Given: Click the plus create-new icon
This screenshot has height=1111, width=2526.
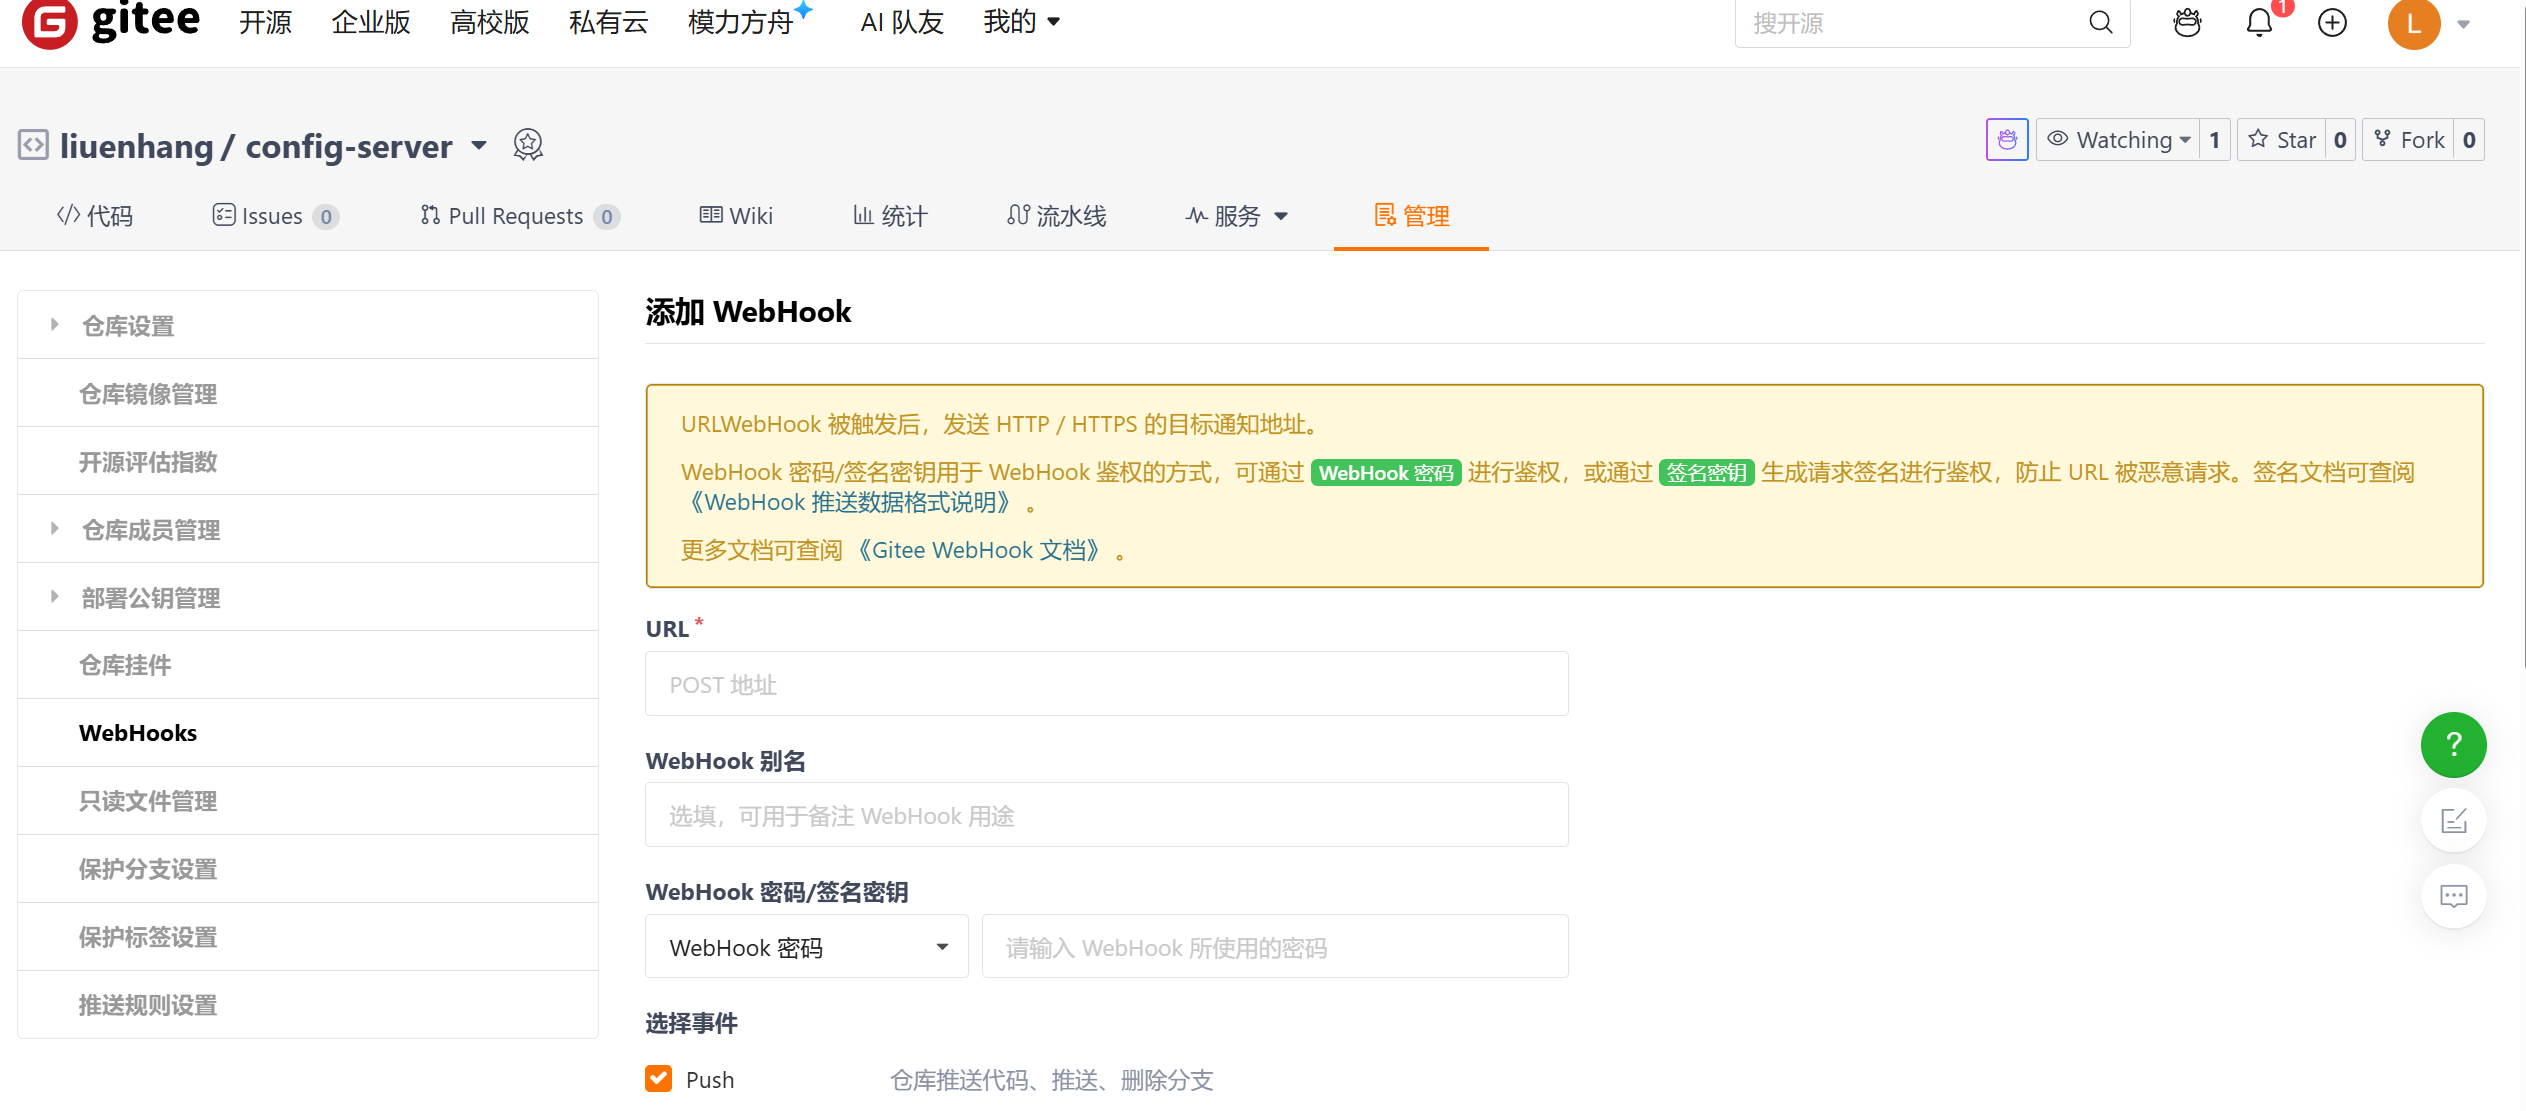Looking at the screenshot, I should click(x=2332, y=23).
